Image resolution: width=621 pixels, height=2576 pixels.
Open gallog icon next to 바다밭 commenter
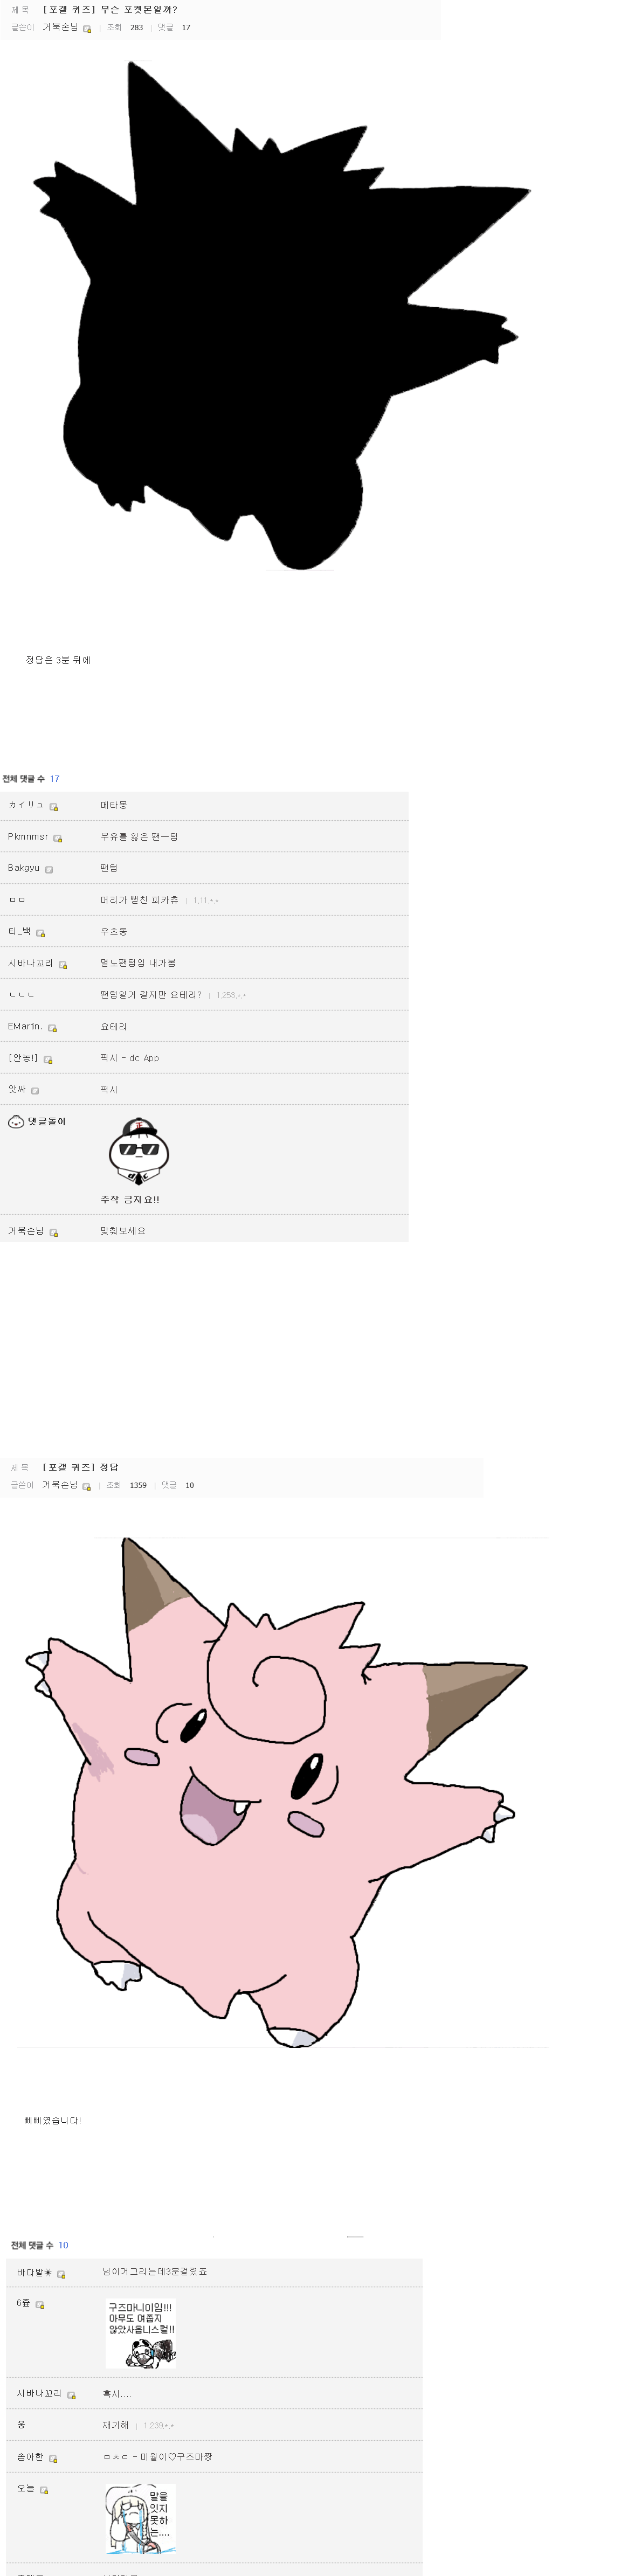pyautogui.click(x=61, y=2274)
